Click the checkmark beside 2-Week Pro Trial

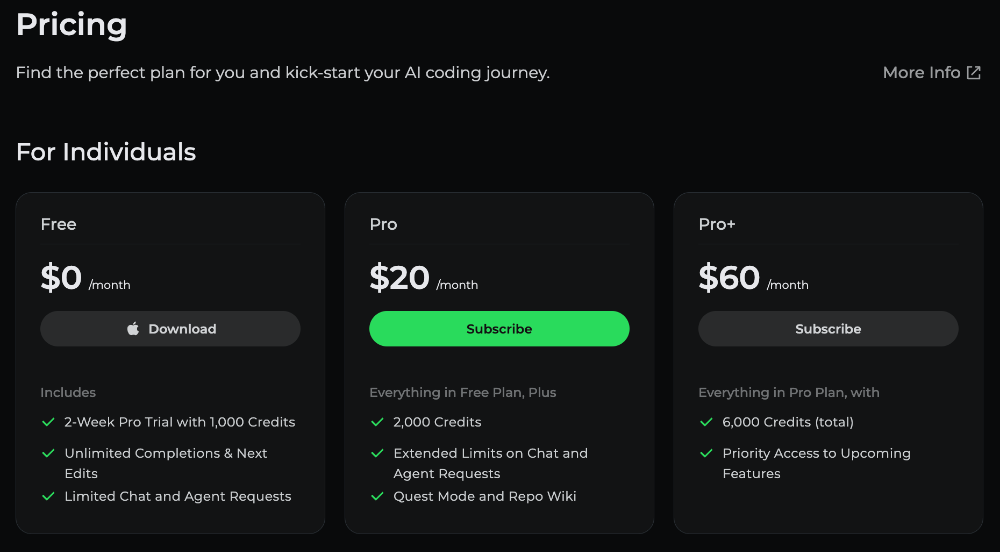pos(47,422)
